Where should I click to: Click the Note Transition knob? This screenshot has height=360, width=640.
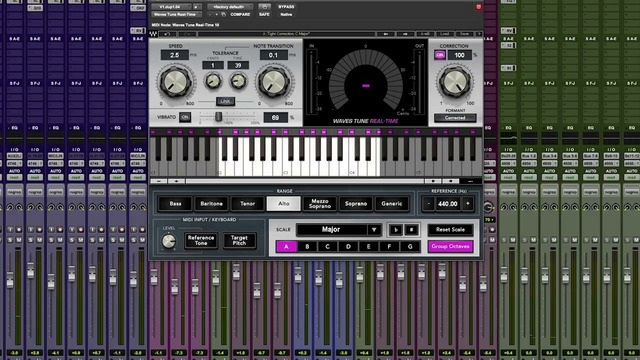pos(274,82)
